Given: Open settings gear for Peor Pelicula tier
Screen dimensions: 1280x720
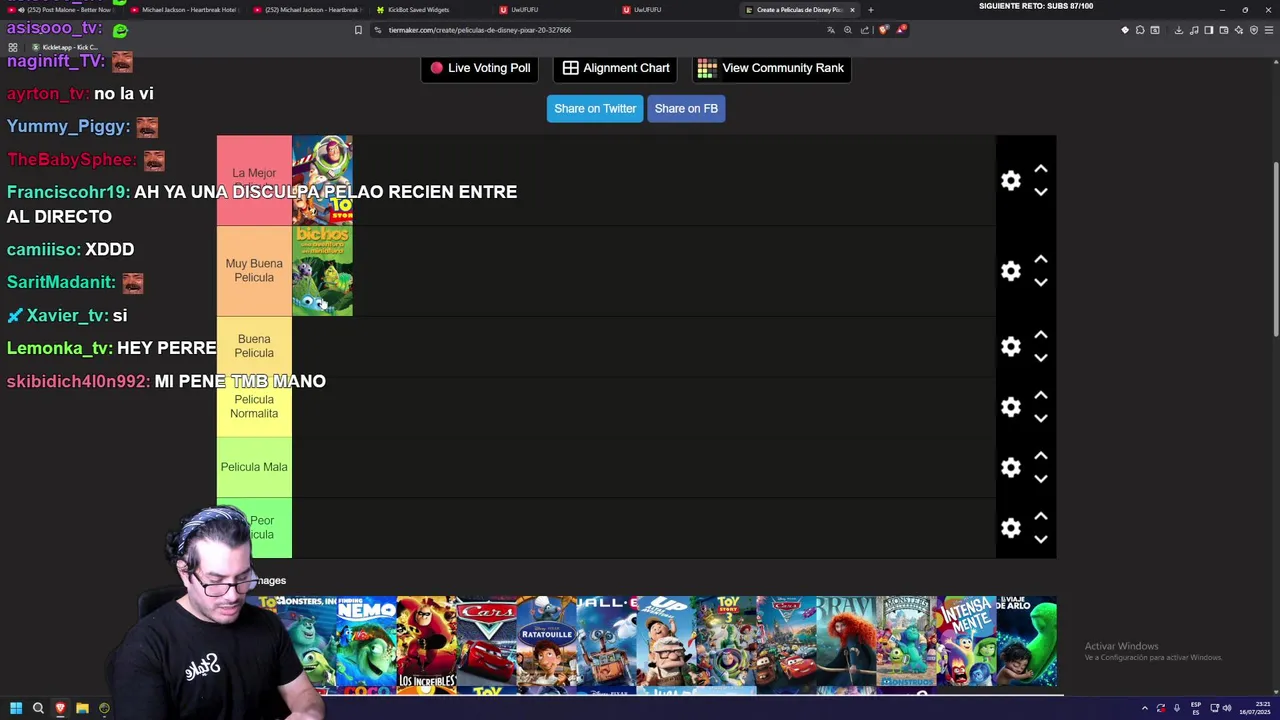Looking at the screenshot, I should tap(1011, 528).
